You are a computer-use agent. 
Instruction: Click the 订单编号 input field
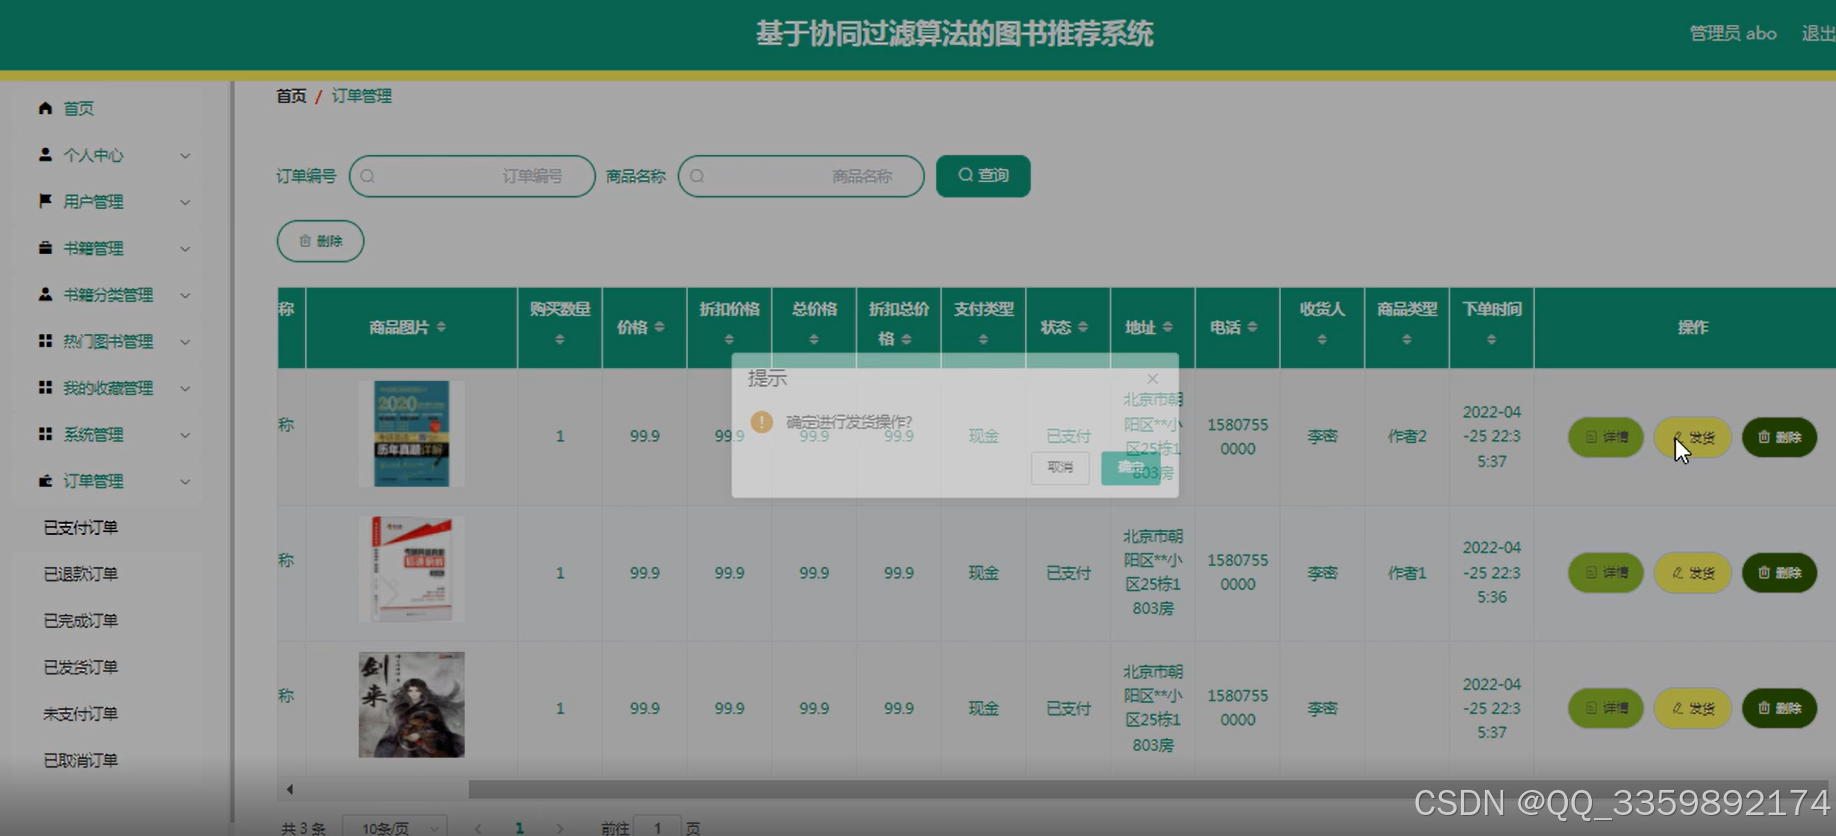point(472,176)
